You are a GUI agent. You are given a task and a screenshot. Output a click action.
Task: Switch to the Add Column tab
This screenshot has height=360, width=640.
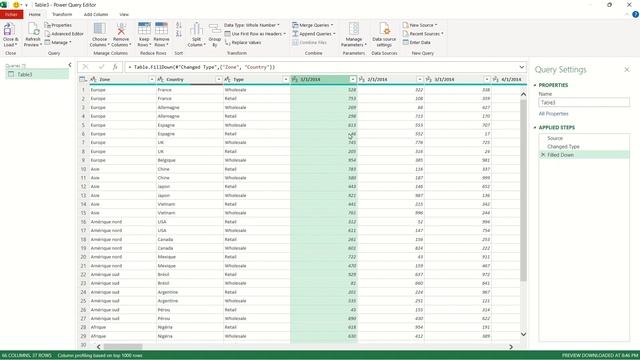coord(96,15)
